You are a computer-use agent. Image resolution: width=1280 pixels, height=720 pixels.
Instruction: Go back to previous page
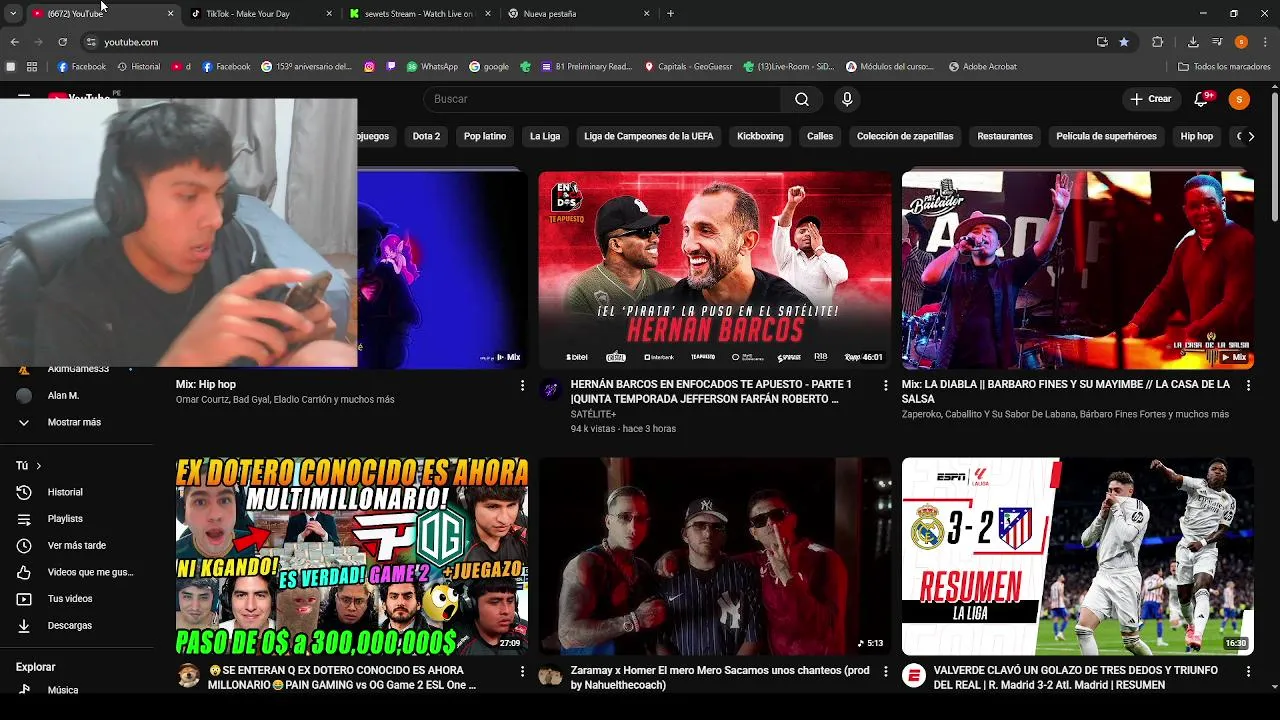click(14, 42)
